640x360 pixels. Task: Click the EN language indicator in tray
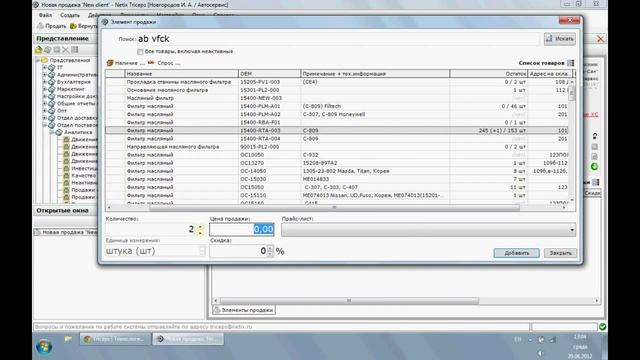[518, 339]
